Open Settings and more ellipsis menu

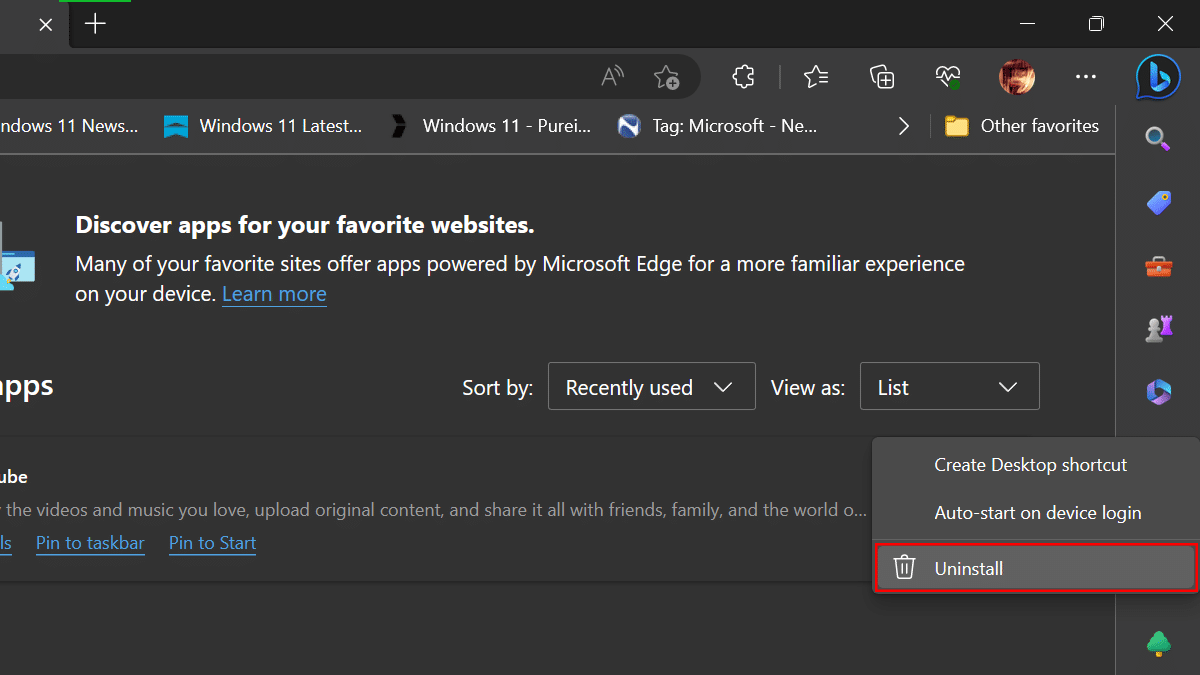[x=1086, y=77]
